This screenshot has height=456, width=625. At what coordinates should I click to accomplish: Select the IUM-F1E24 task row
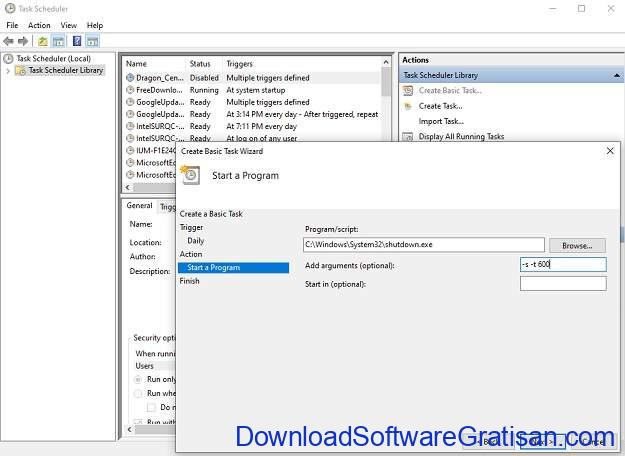point(151,151)
